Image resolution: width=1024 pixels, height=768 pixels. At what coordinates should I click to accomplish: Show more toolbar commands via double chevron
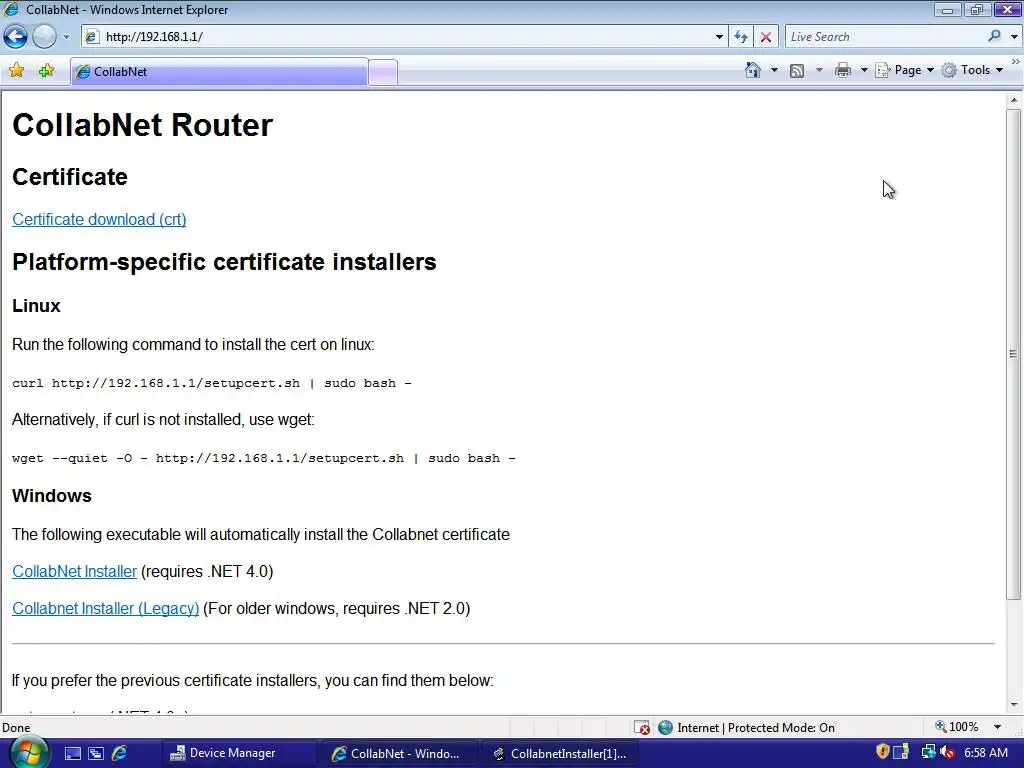coord(1016,61)
